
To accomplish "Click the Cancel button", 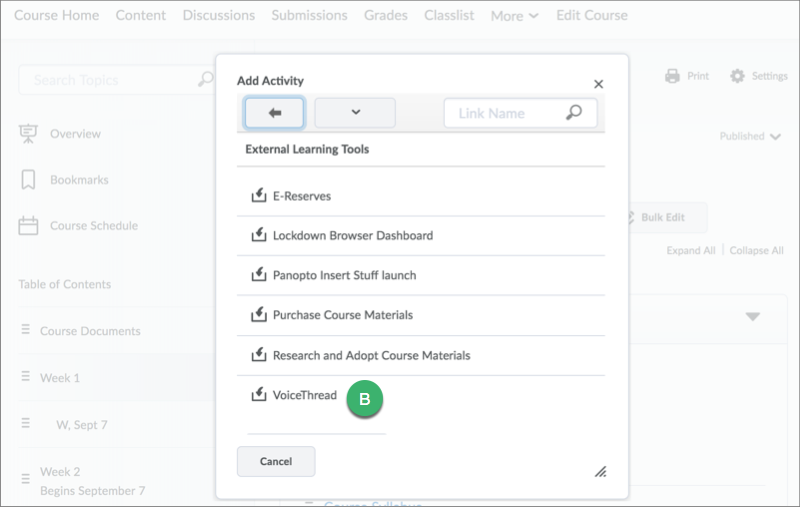I will point(276,462).
